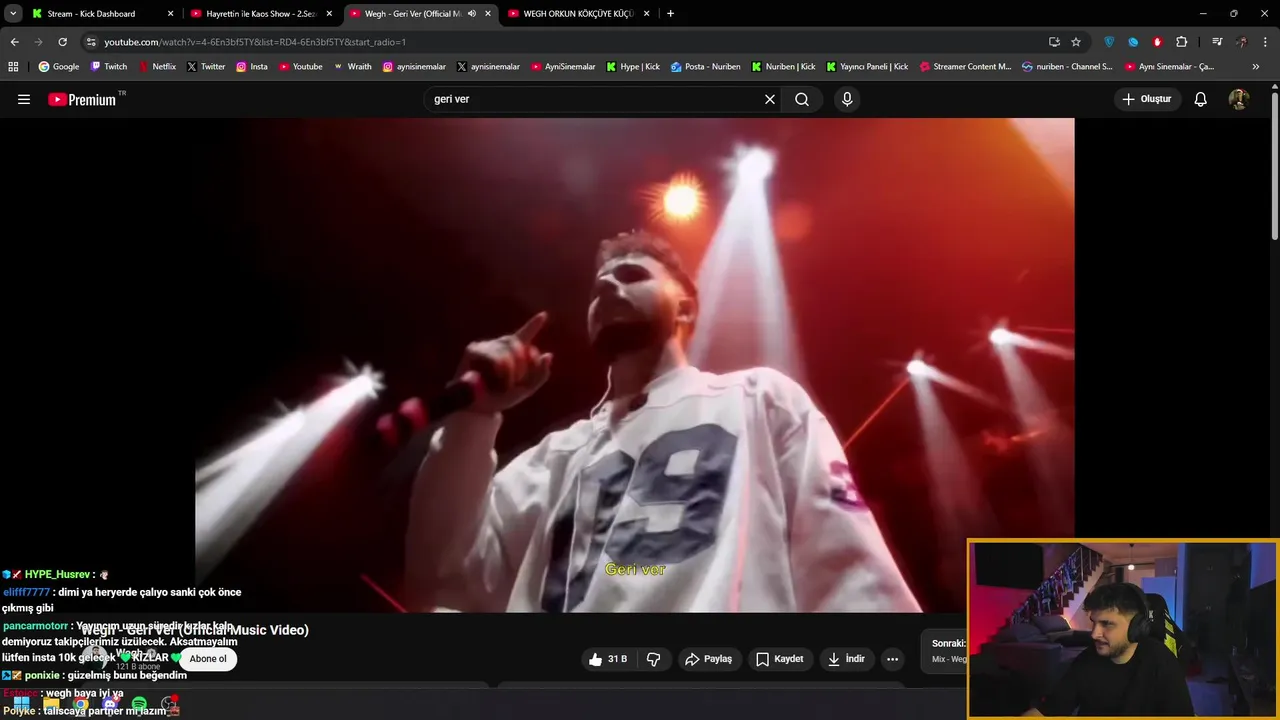Open Youtube bookmark
This screenshot has width=1280, height=720.
click(x=301, y=67)
